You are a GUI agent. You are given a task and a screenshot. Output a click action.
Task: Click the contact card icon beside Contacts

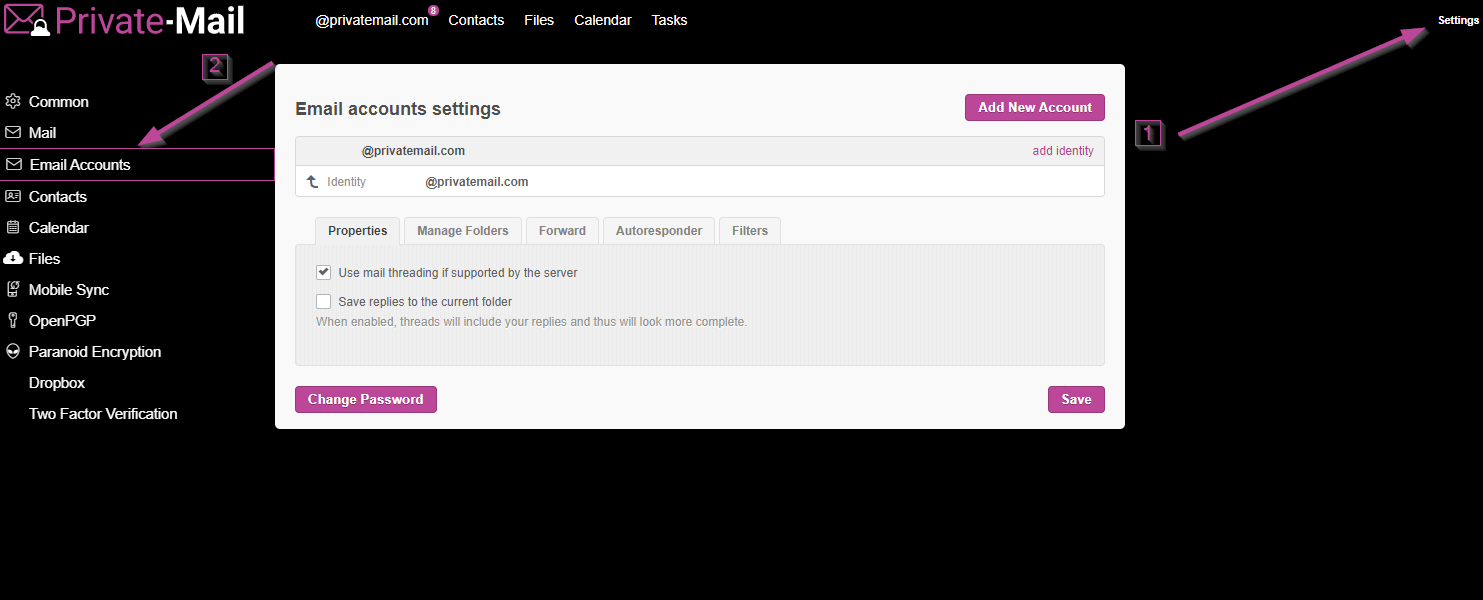pyautogui.click(x=13, y=197)
